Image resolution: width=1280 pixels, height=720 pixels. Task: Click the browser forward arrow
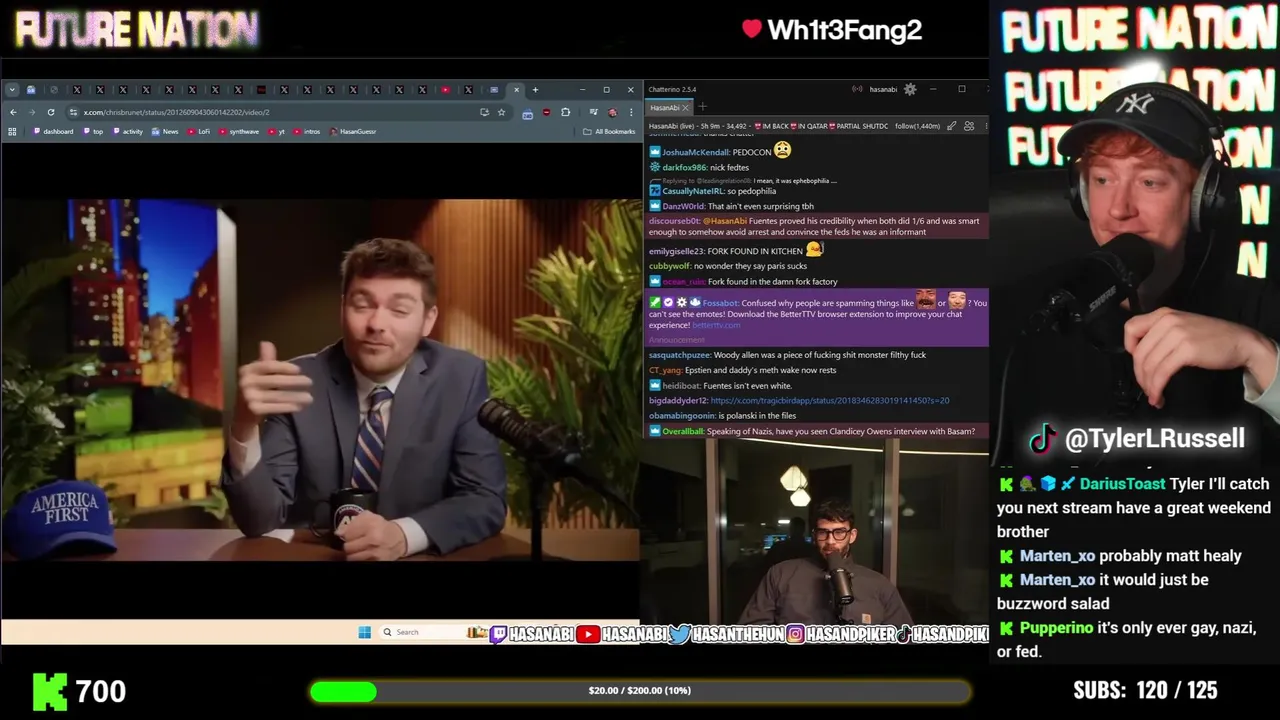pos(32,112)
